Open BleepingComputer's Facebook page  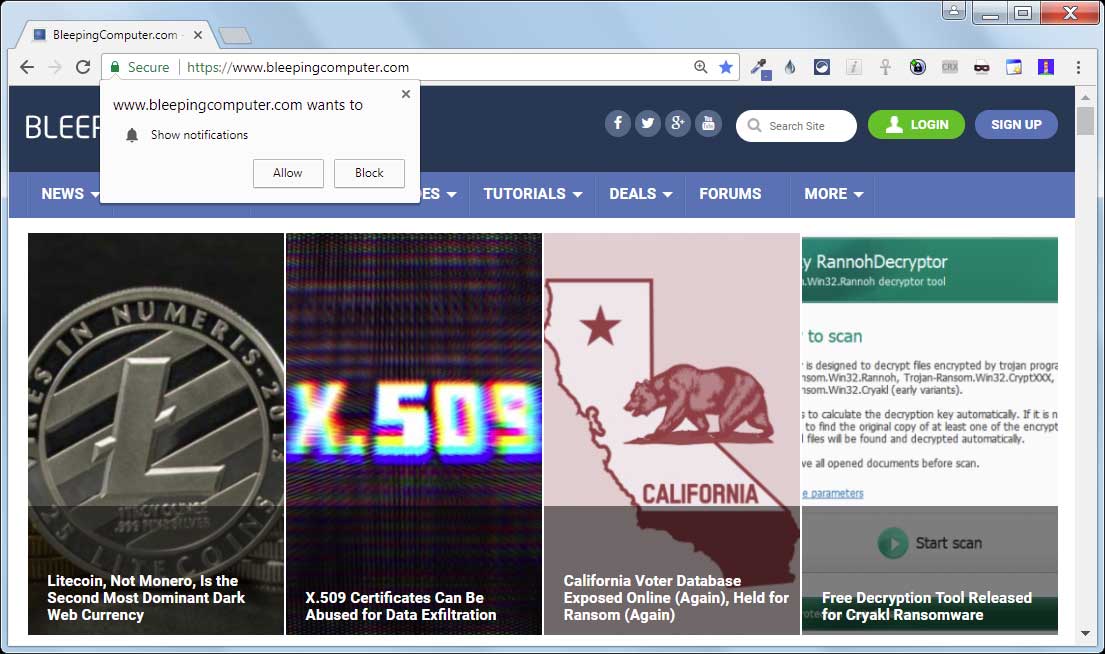[617, 124]
